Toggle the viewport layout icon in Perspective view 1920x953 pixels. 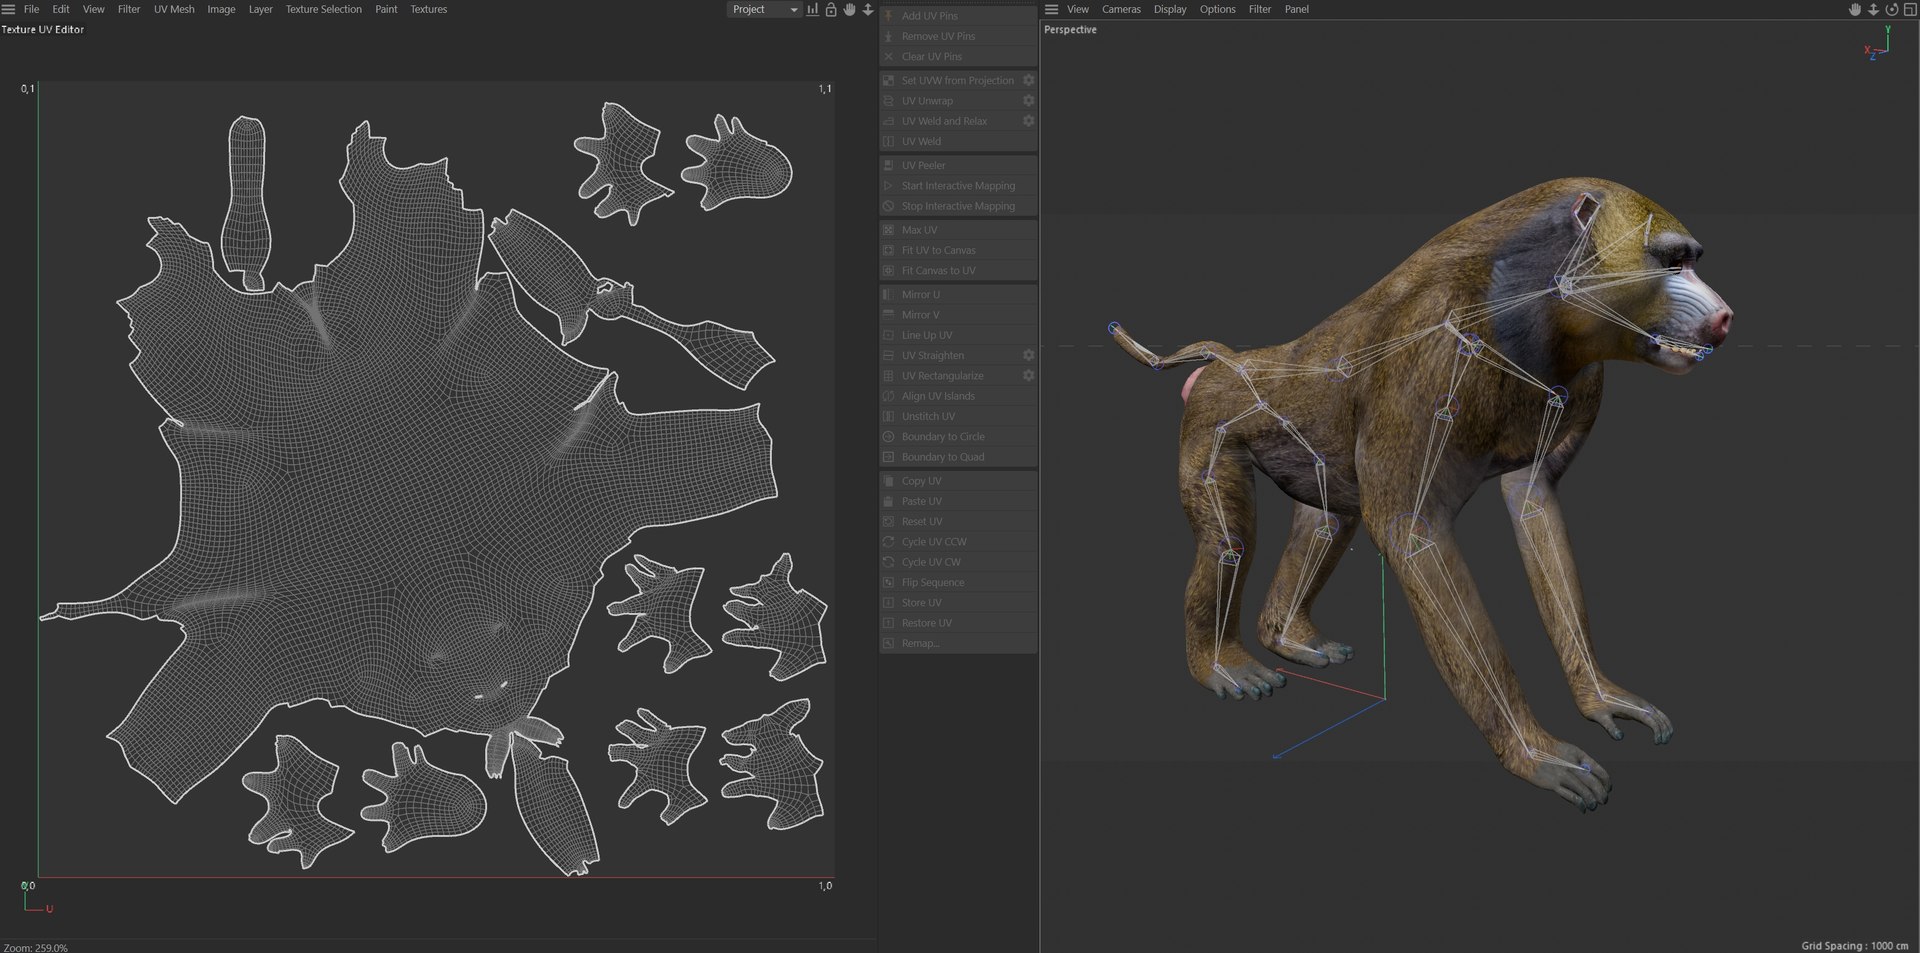1909,9
